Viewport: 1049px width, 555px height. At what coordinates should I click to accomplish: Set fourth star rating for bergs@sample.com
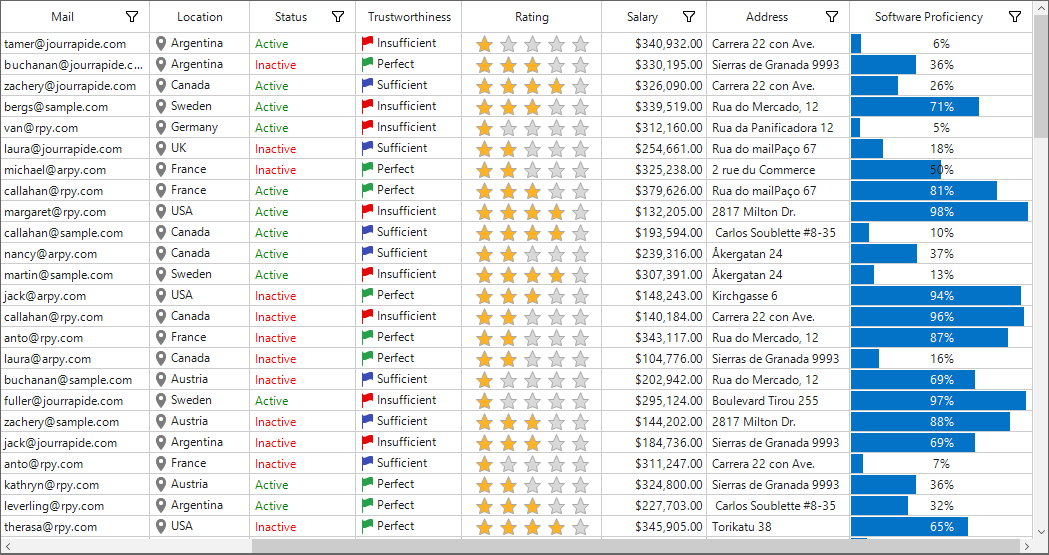click(x=557, y=107)
